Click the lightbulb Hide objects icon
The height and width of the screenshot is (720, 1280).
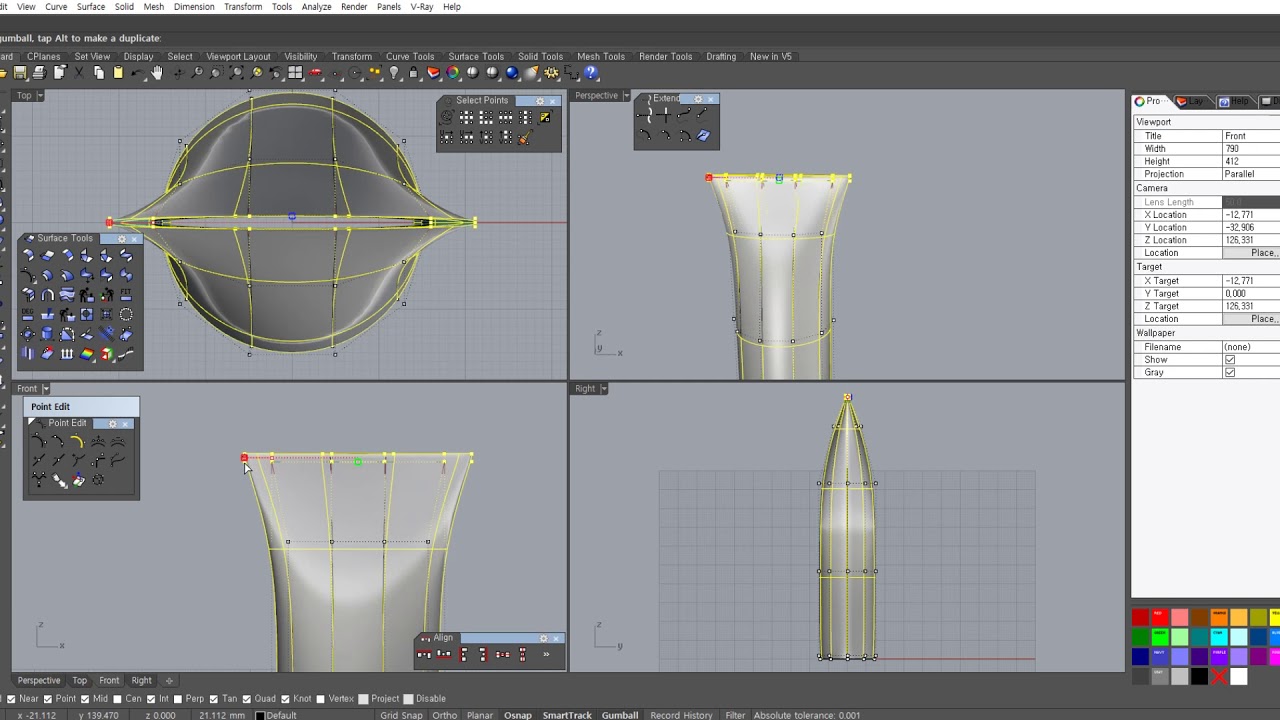[x=394, y=73]
